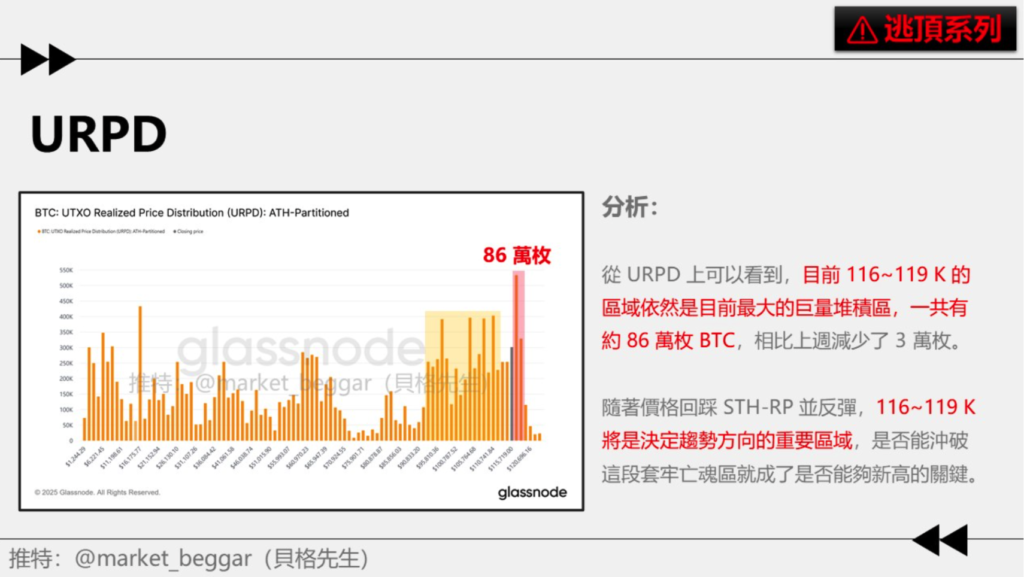Click the glassnode logo in the chart footer
This screenshot has height=577, width=1024.
point(532,491)
